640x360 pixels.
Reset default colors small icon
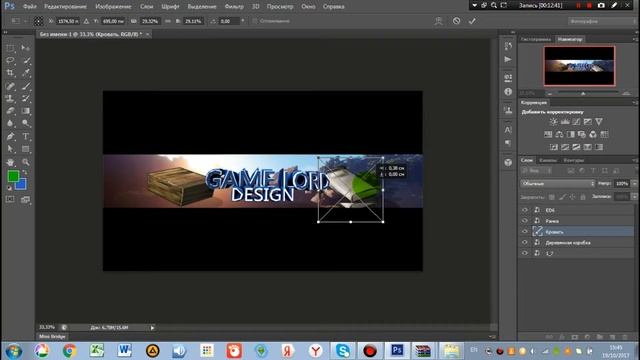9,188
